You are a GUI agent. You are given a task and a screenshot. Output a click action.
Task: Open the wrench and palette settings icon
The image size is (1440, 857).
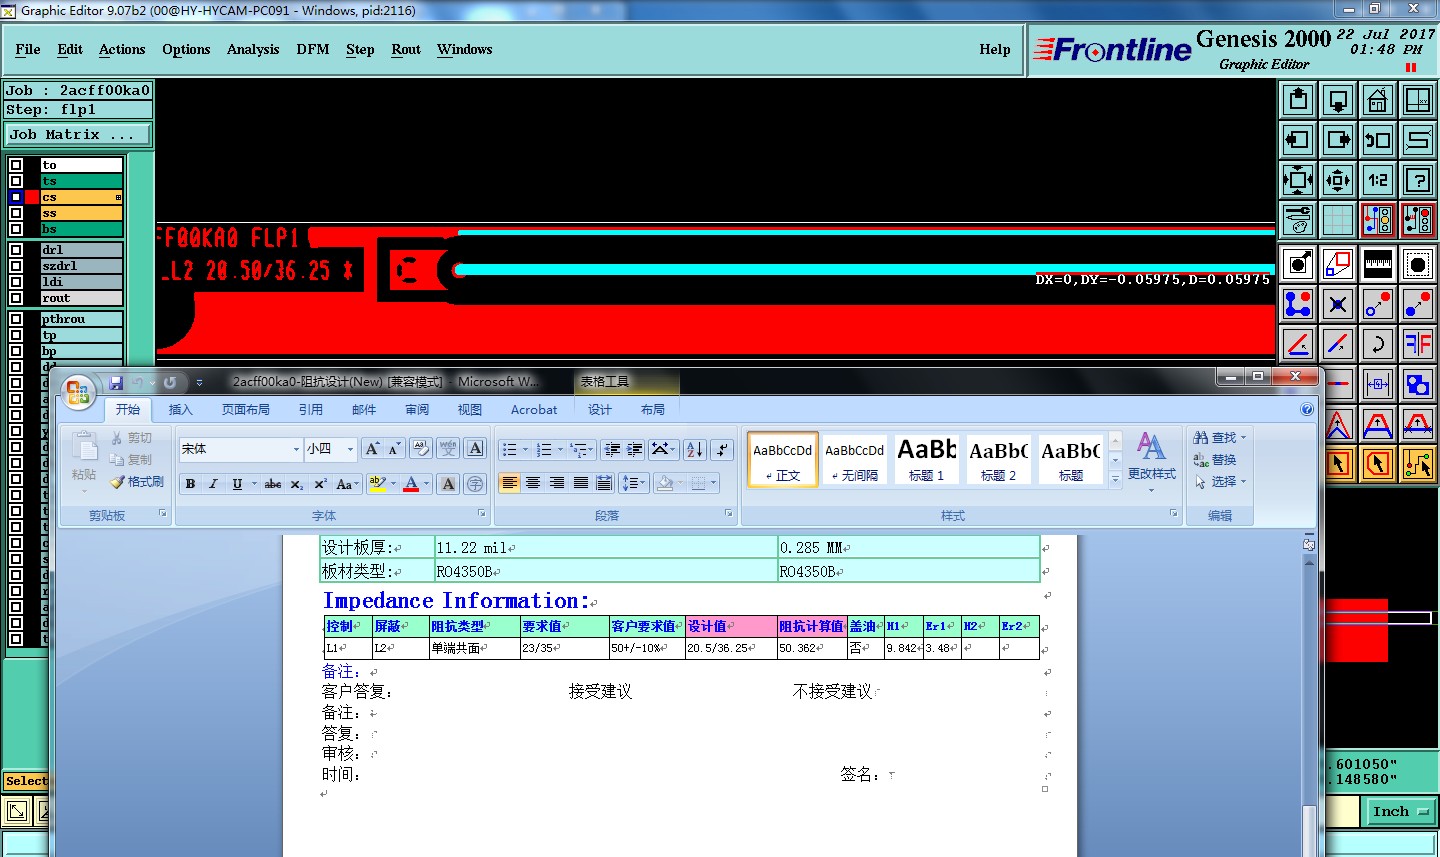(1298, 220)
